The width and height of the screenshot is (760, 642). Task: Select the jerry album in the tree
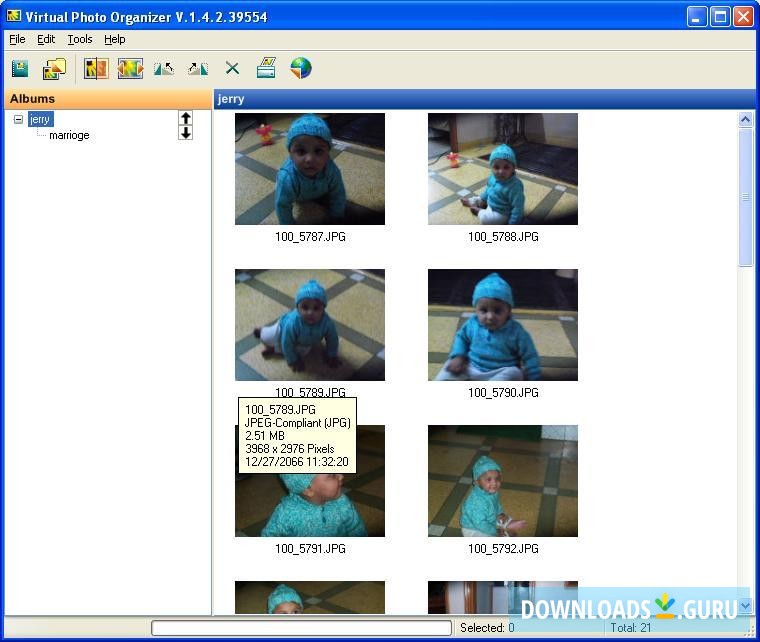[x=40, y=119]
